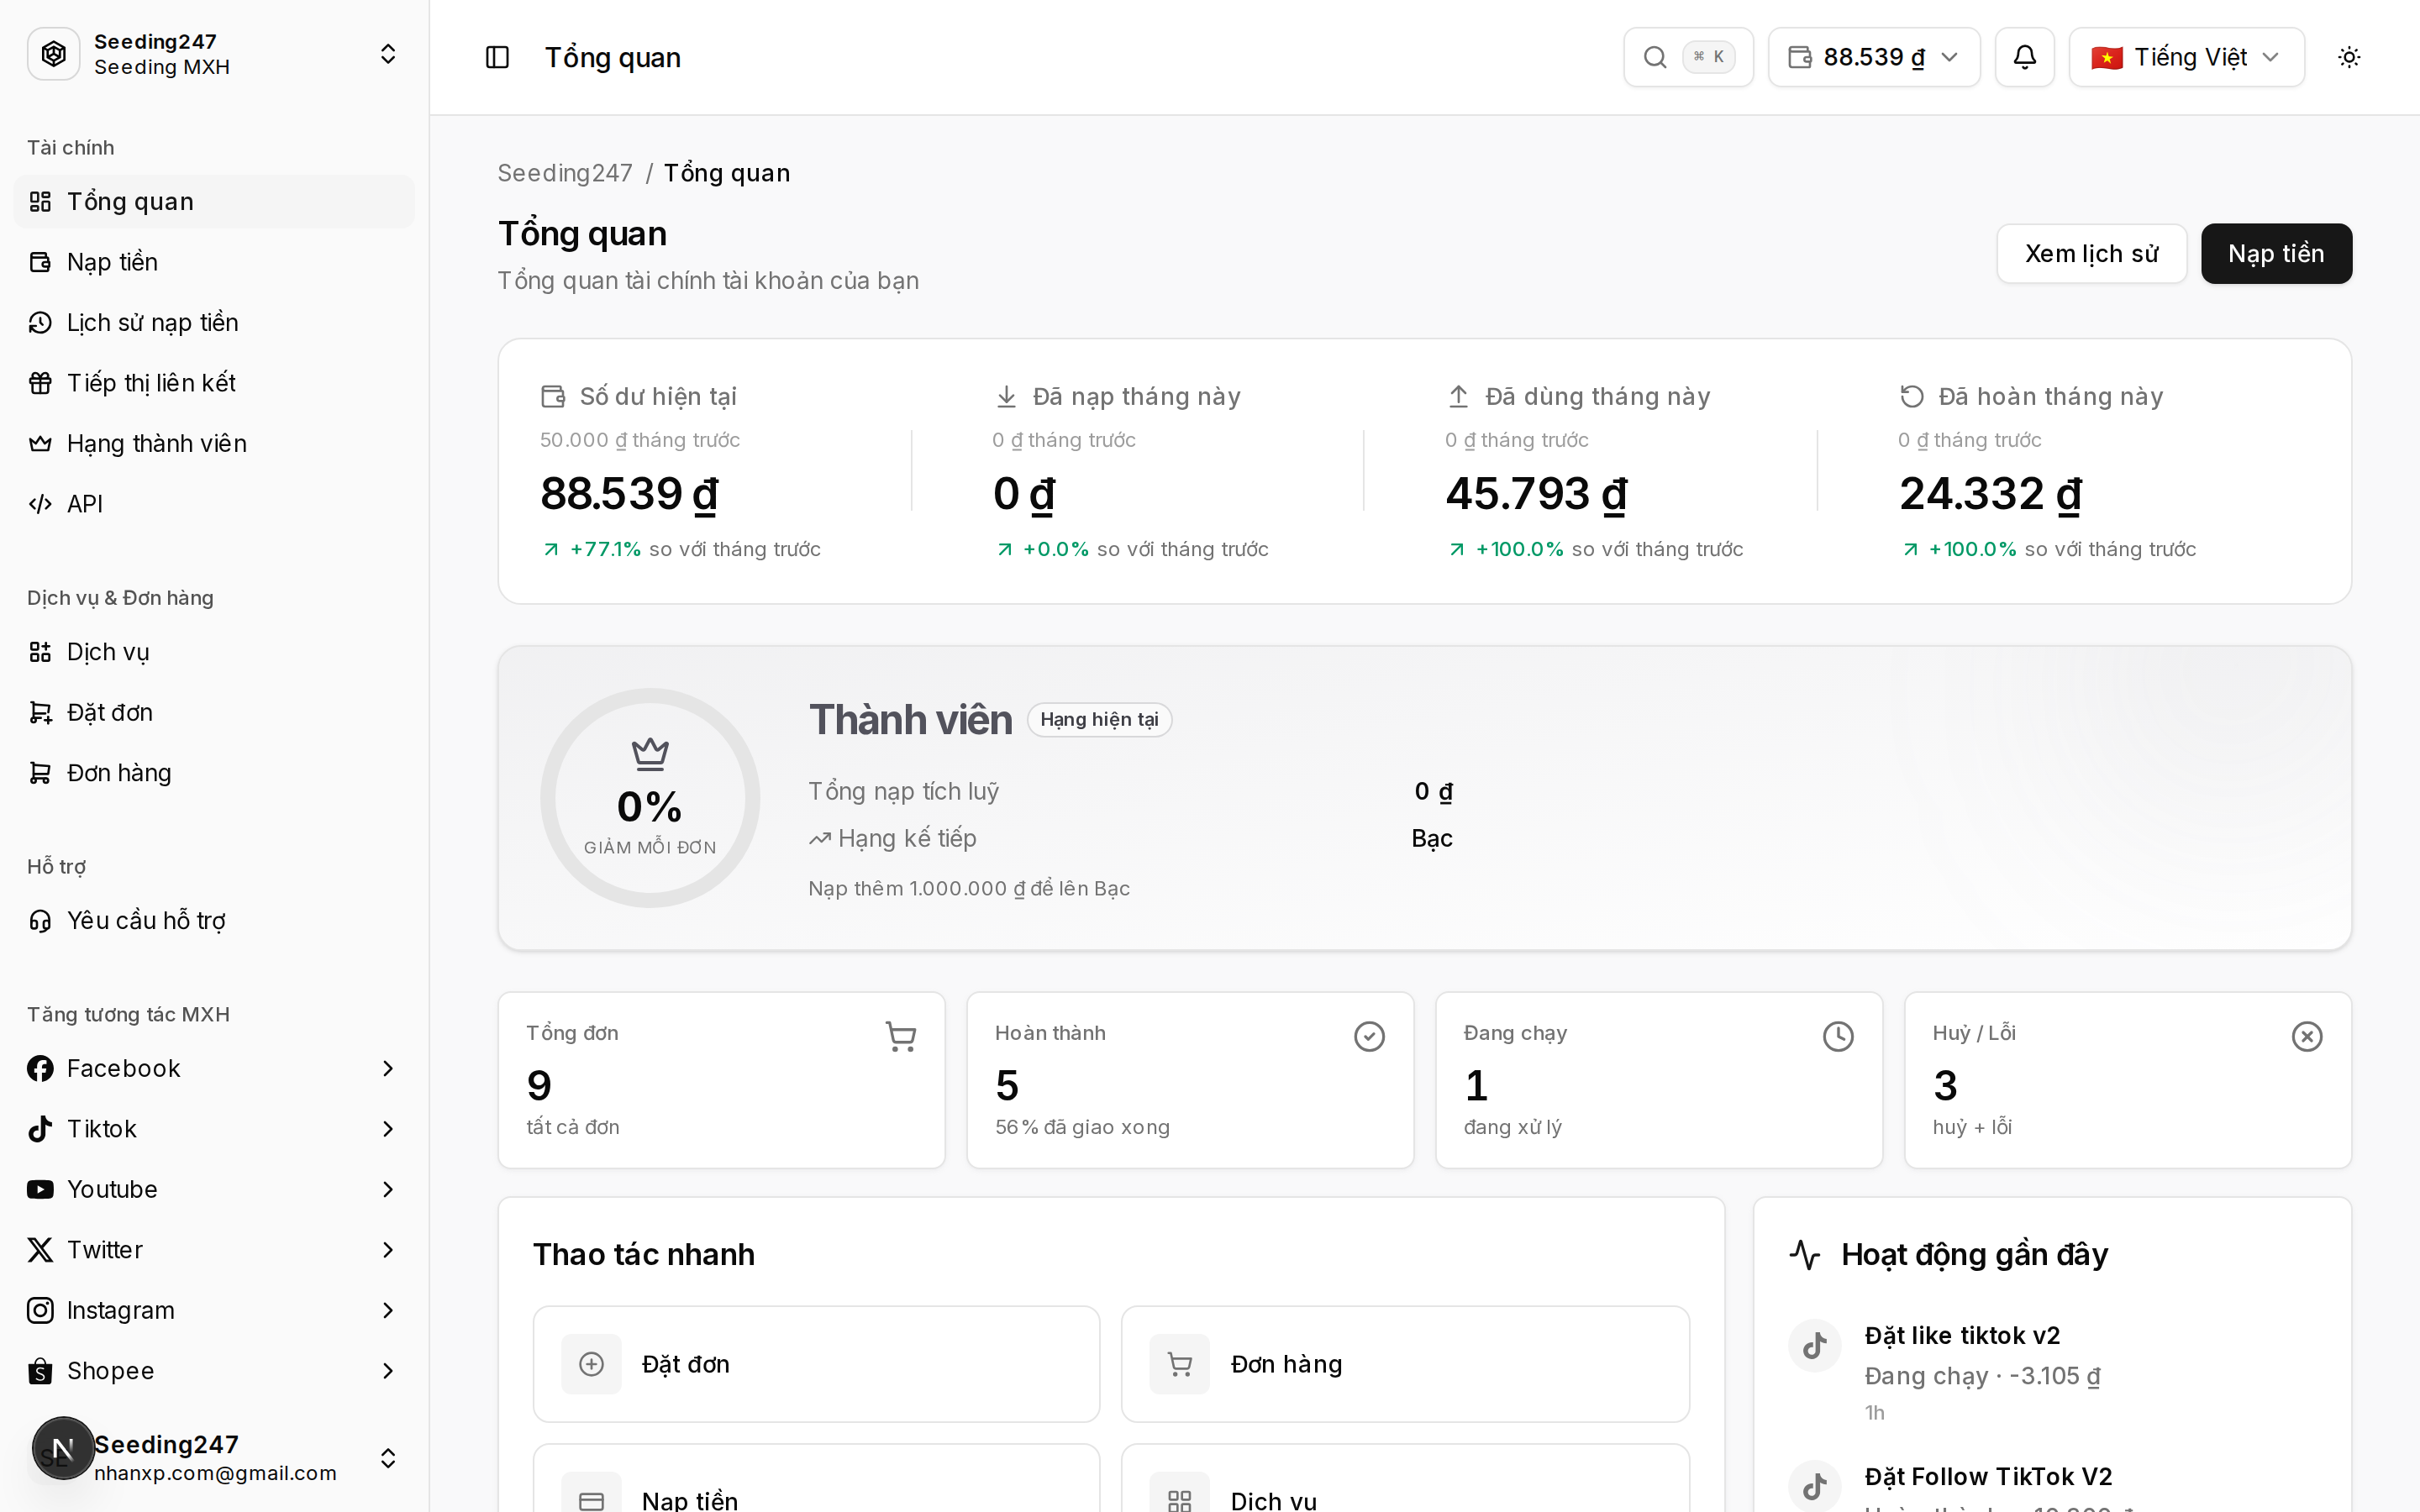Click the 0% discount progress ring
This screenshot has height=1512, width=2420.
pos(650,798)
